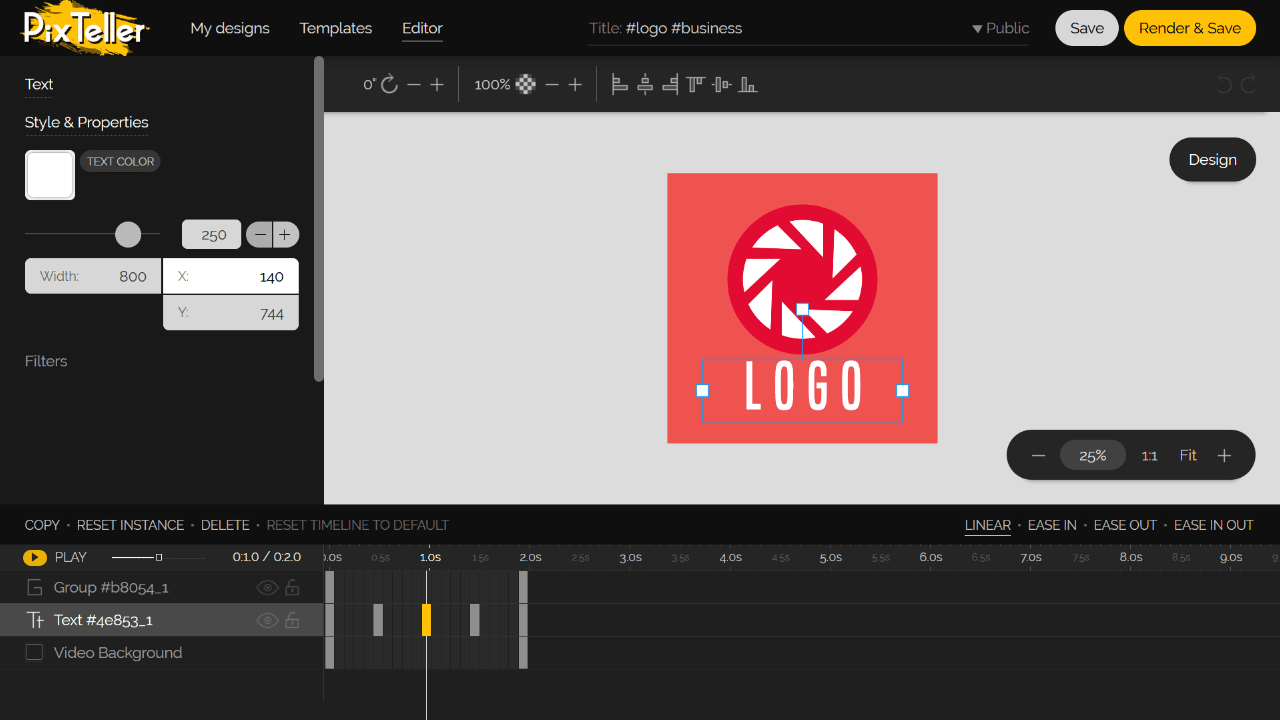This screenshot has height=720, width=1280.
Task: Click the rotate icon next to 0°
Action: point(390,84)
